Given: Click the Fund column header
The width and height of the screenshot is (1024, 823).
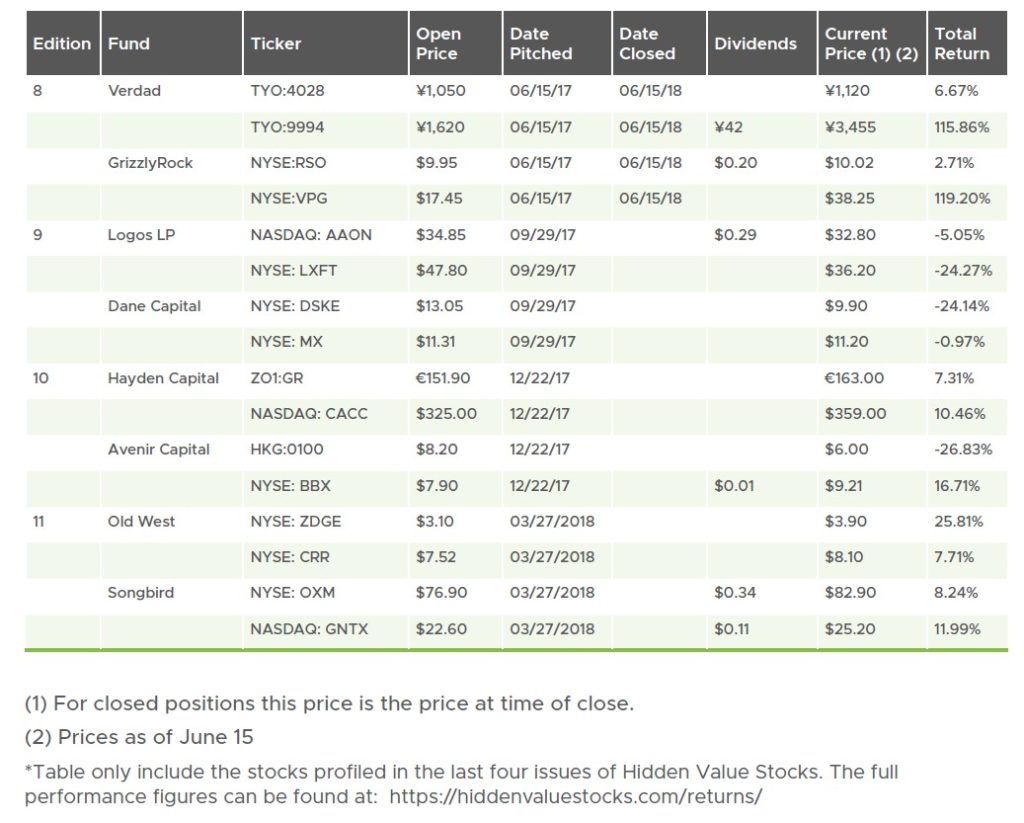Looking at the screenshot, I should click(x=129, y=44).
